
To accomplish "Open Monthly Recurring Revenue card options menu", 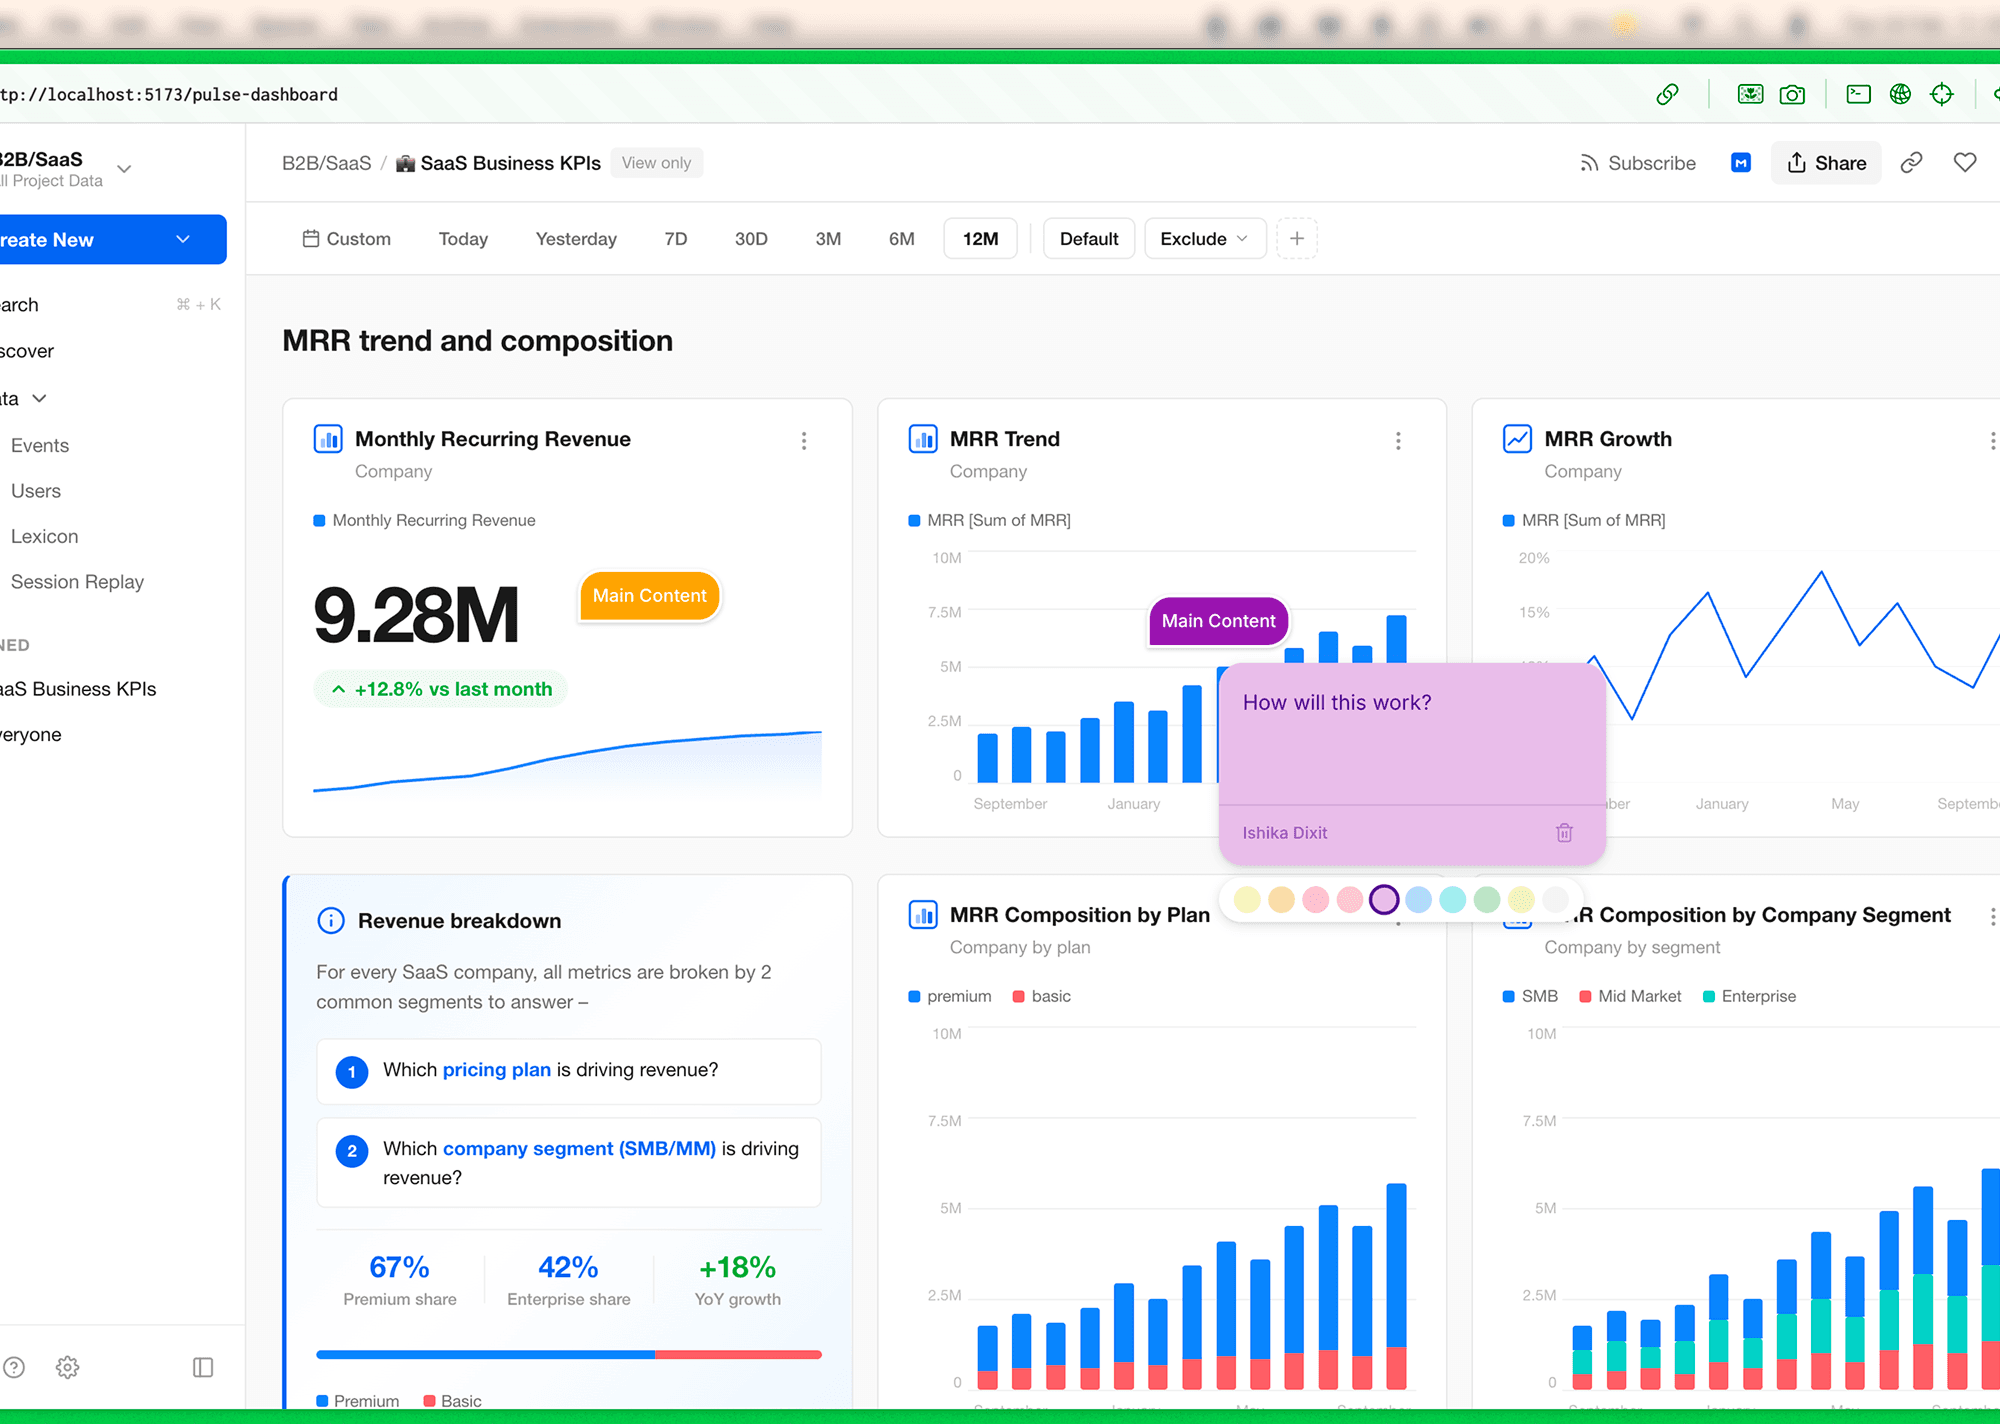I will (804, 441).
